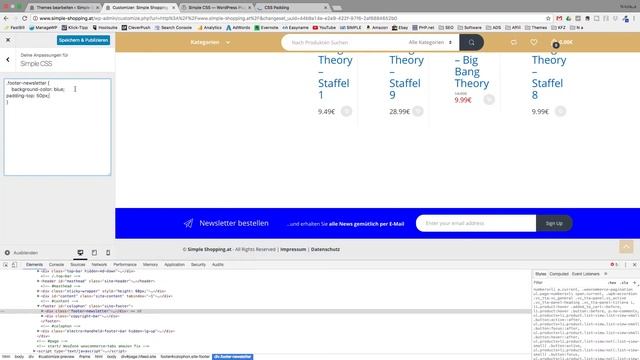
Task: Open the Impressum footer link
Action: [293, 249]
